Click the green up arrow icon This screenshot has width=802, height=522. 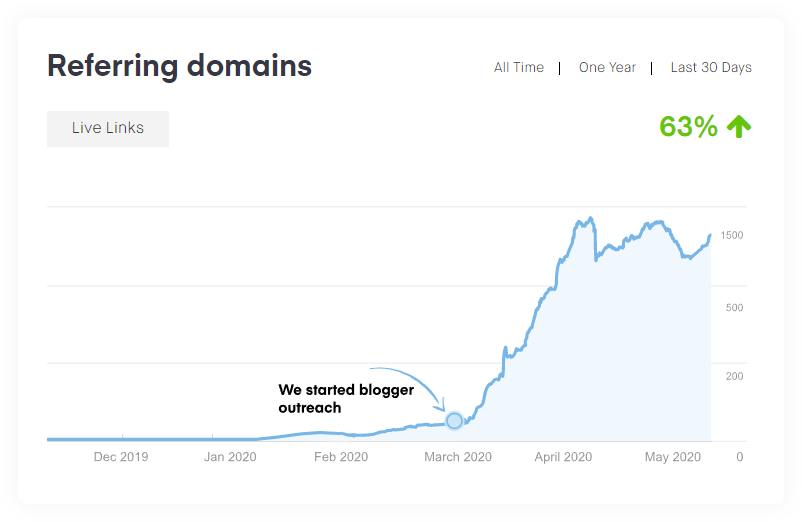click(x=739, y=127)
